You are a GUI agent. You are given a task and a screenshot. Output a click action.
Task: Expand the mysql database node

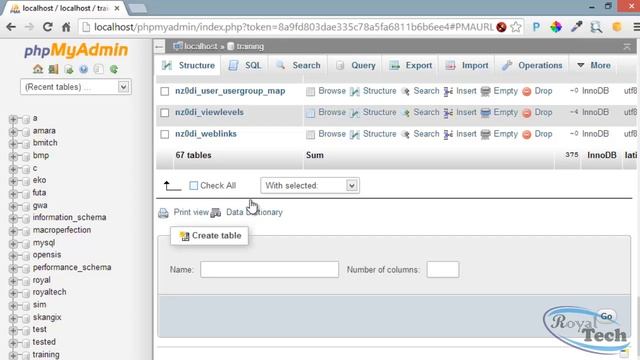(x=13, y=244)
